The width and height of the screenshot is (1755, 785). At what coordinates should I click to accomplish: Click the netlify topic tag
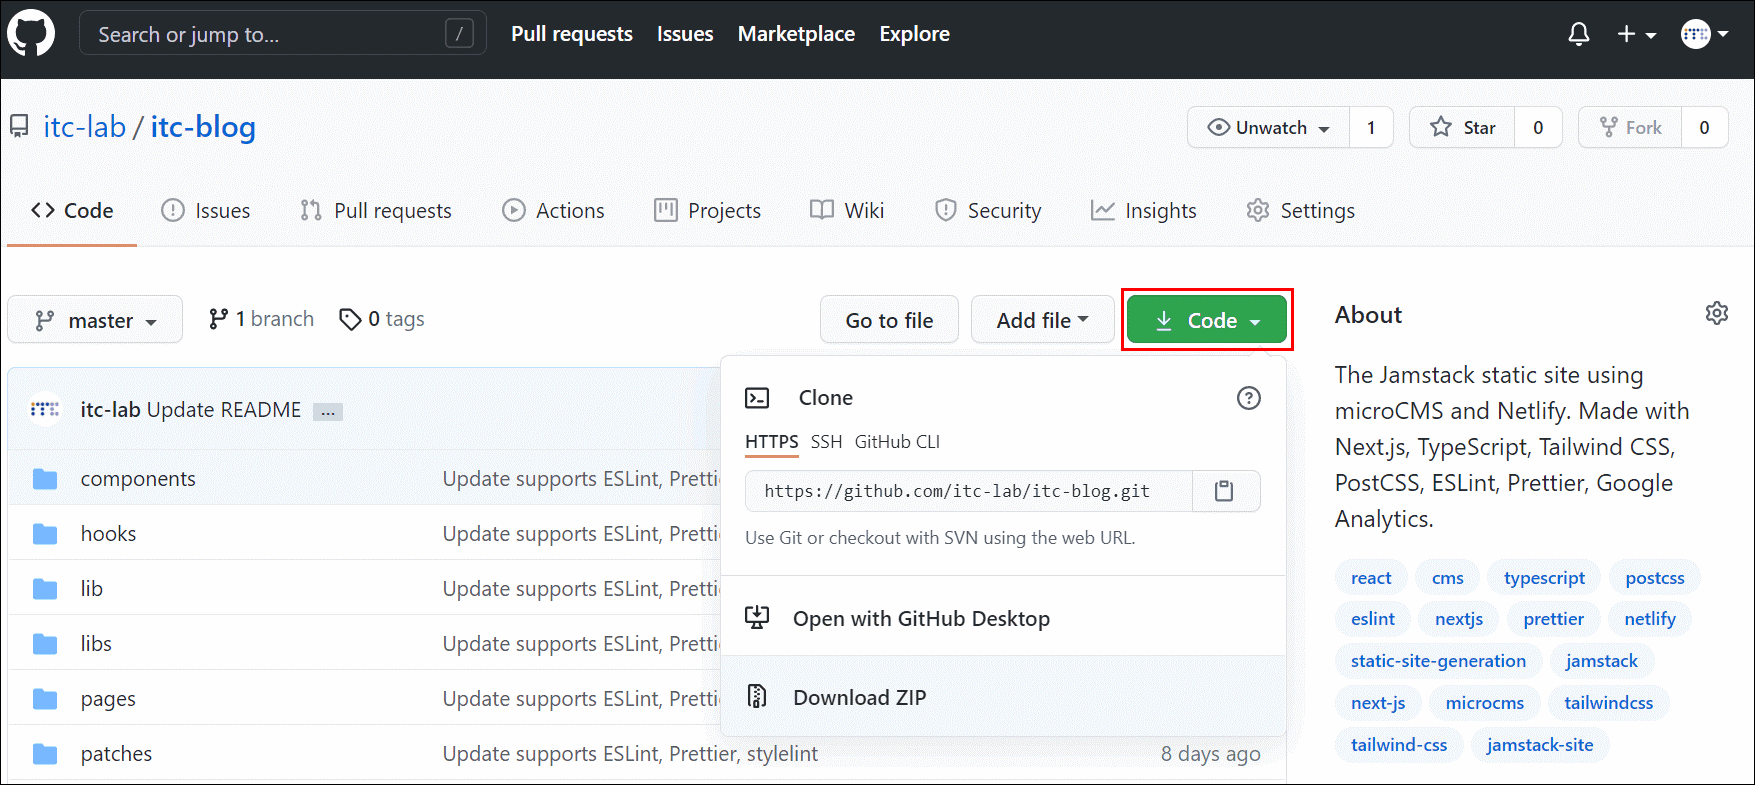tap(1650, 619)
